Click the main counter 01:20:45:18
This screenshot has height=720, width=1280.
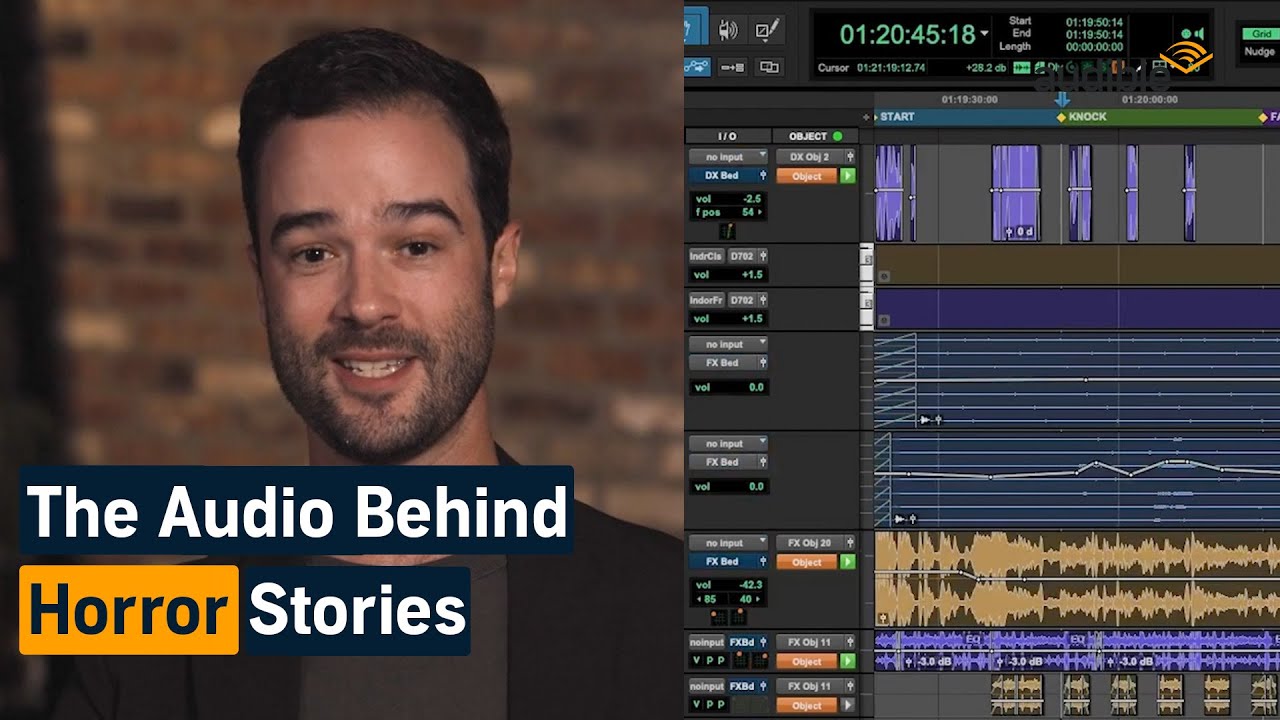tap(907, 35)
